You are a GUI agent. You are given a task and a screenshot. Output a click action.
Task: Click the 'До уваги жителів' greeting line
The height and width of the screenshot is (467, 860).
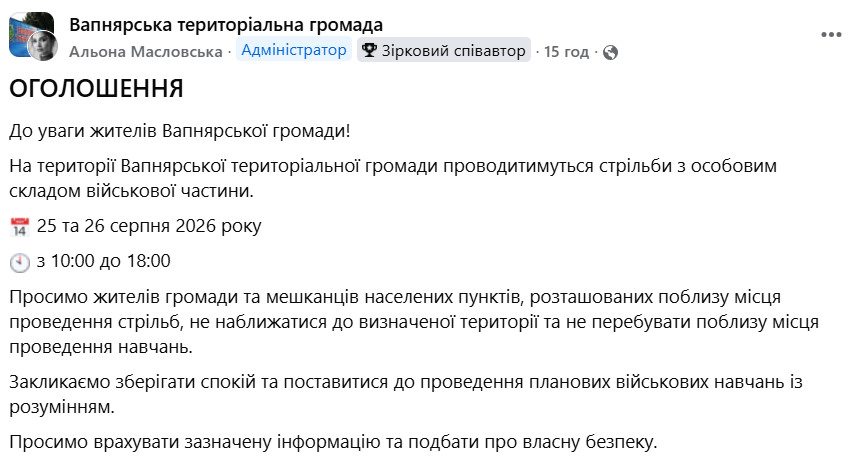pyautogui.click(x=179, y=131)
